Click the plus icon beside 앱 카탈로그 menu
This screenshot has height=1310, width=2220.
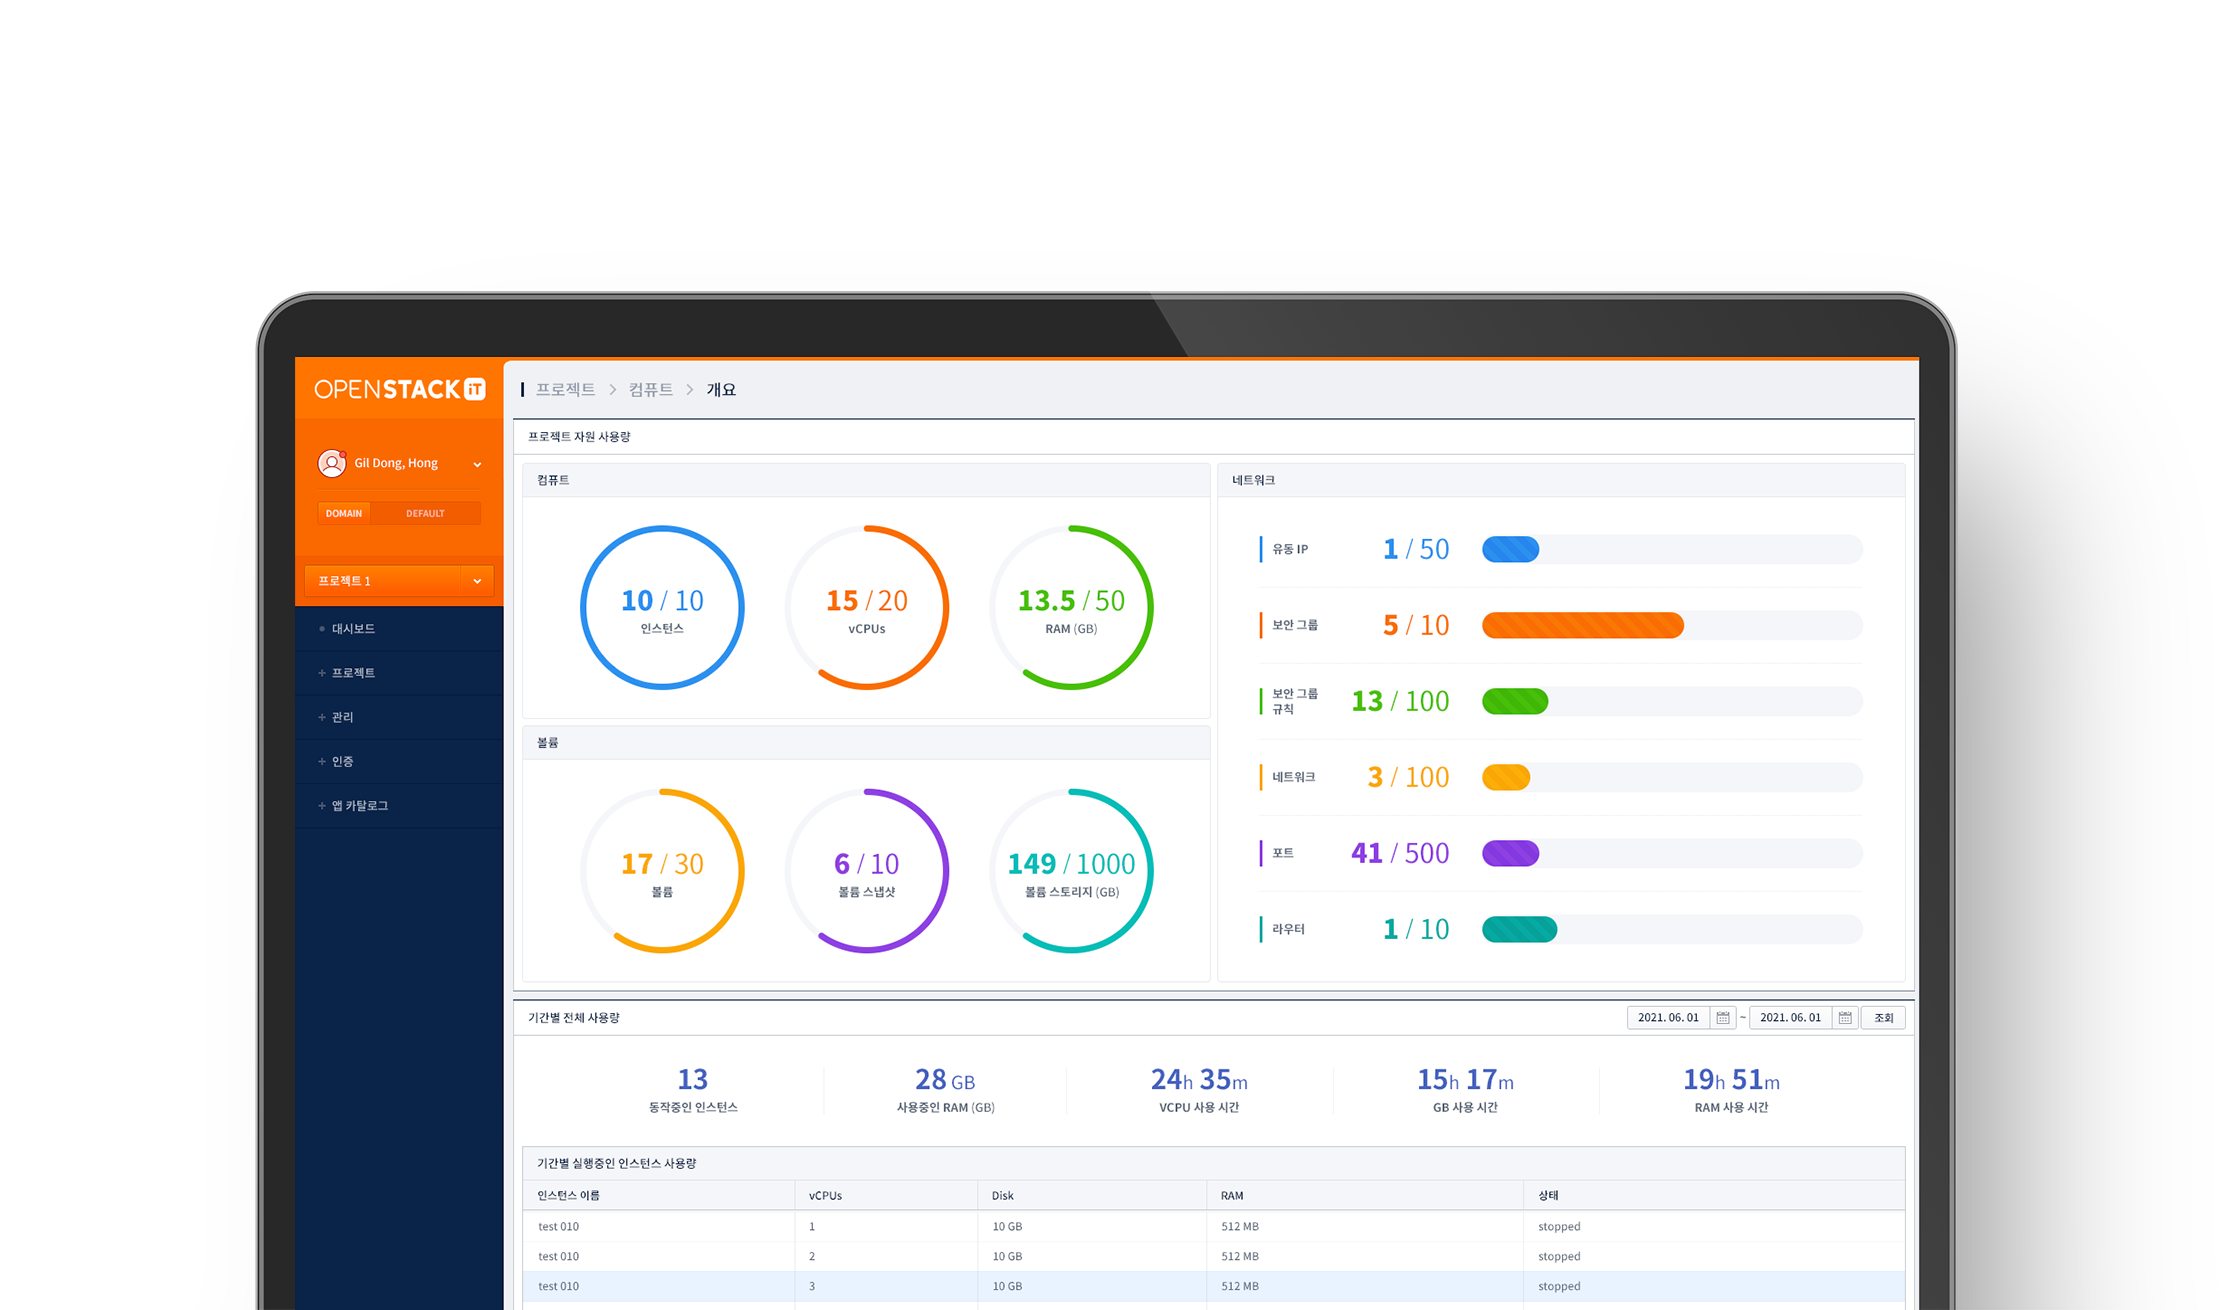322,805
